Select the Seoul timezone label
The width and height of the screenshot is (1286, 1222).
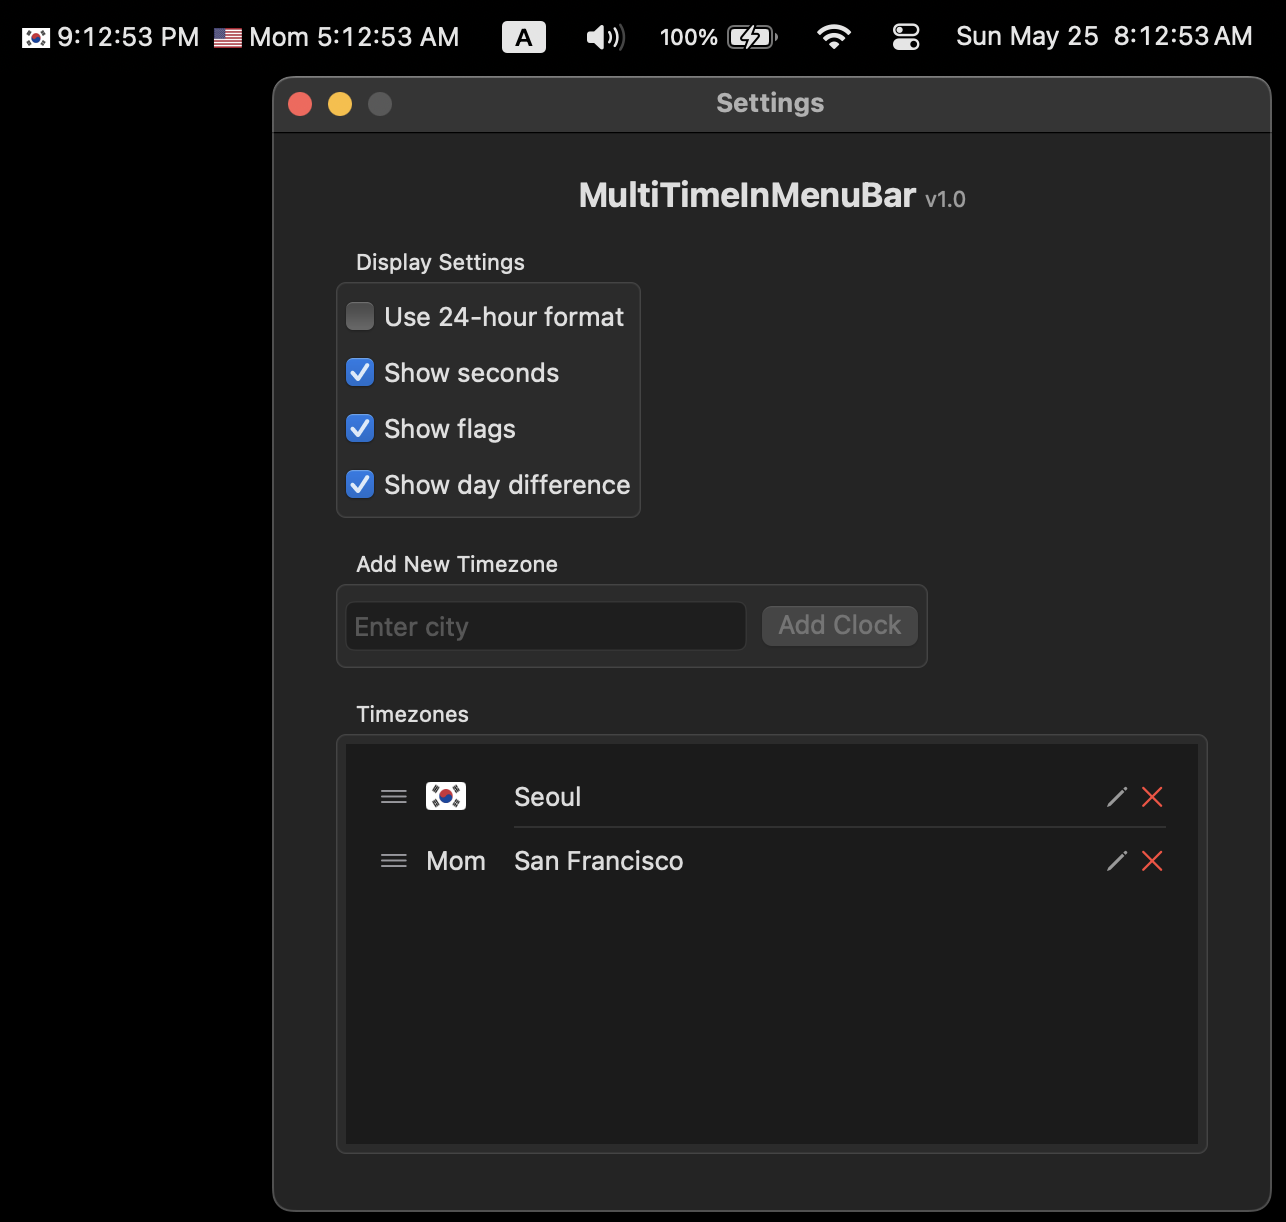coord(547,797)
